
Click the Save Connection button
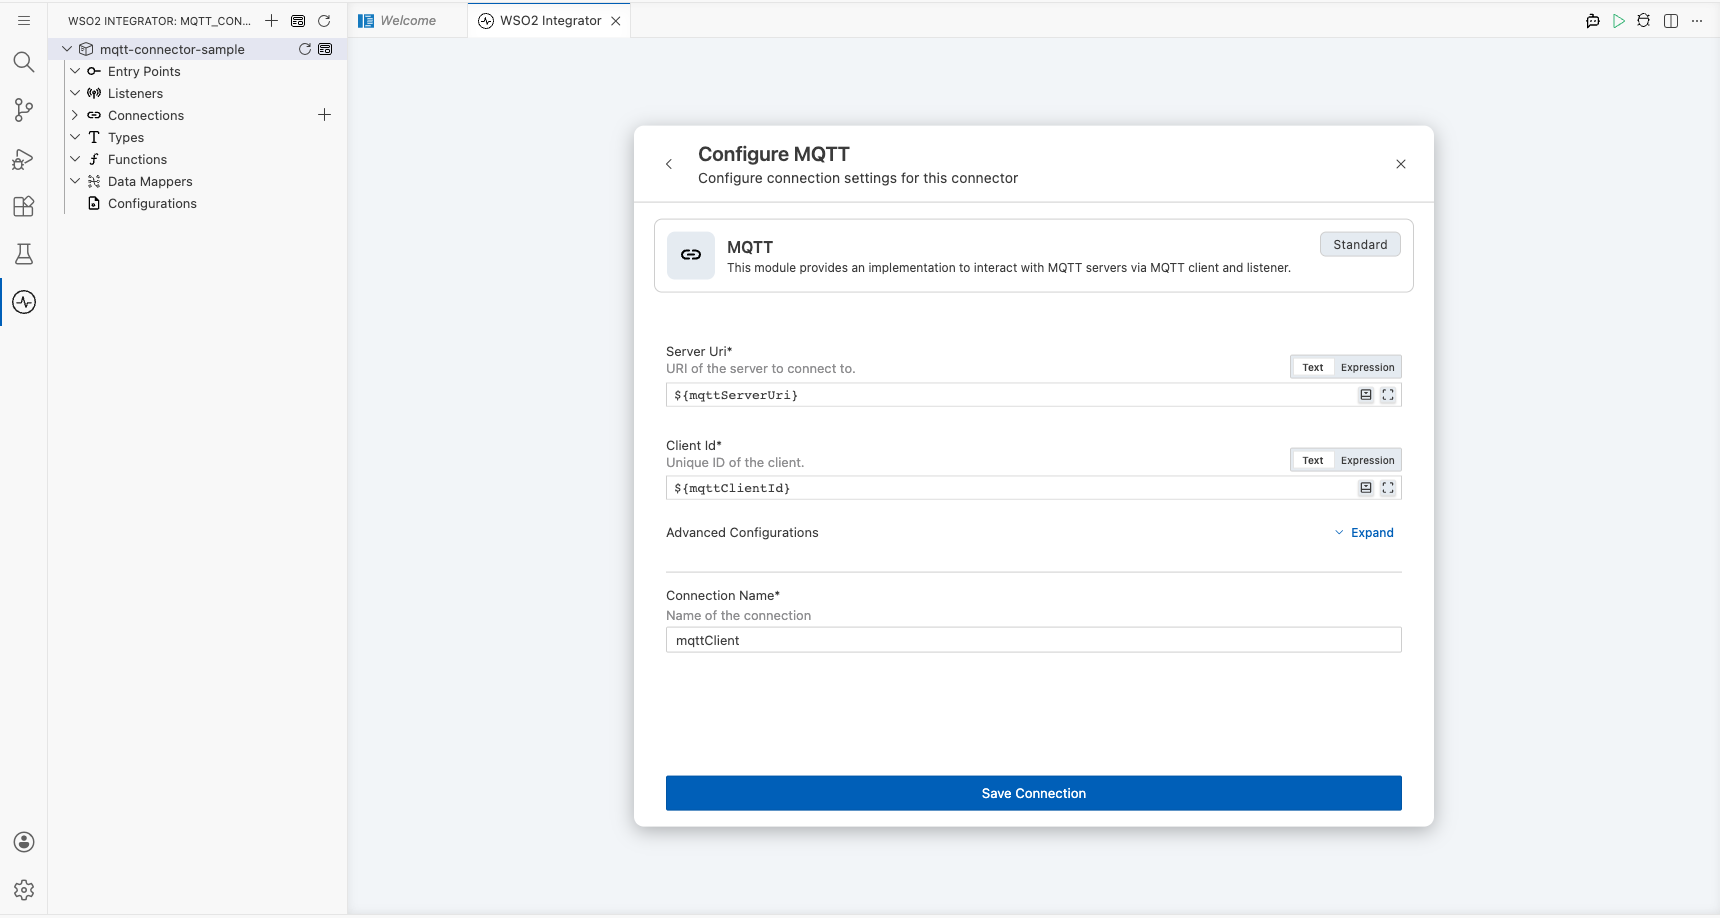1034,793
